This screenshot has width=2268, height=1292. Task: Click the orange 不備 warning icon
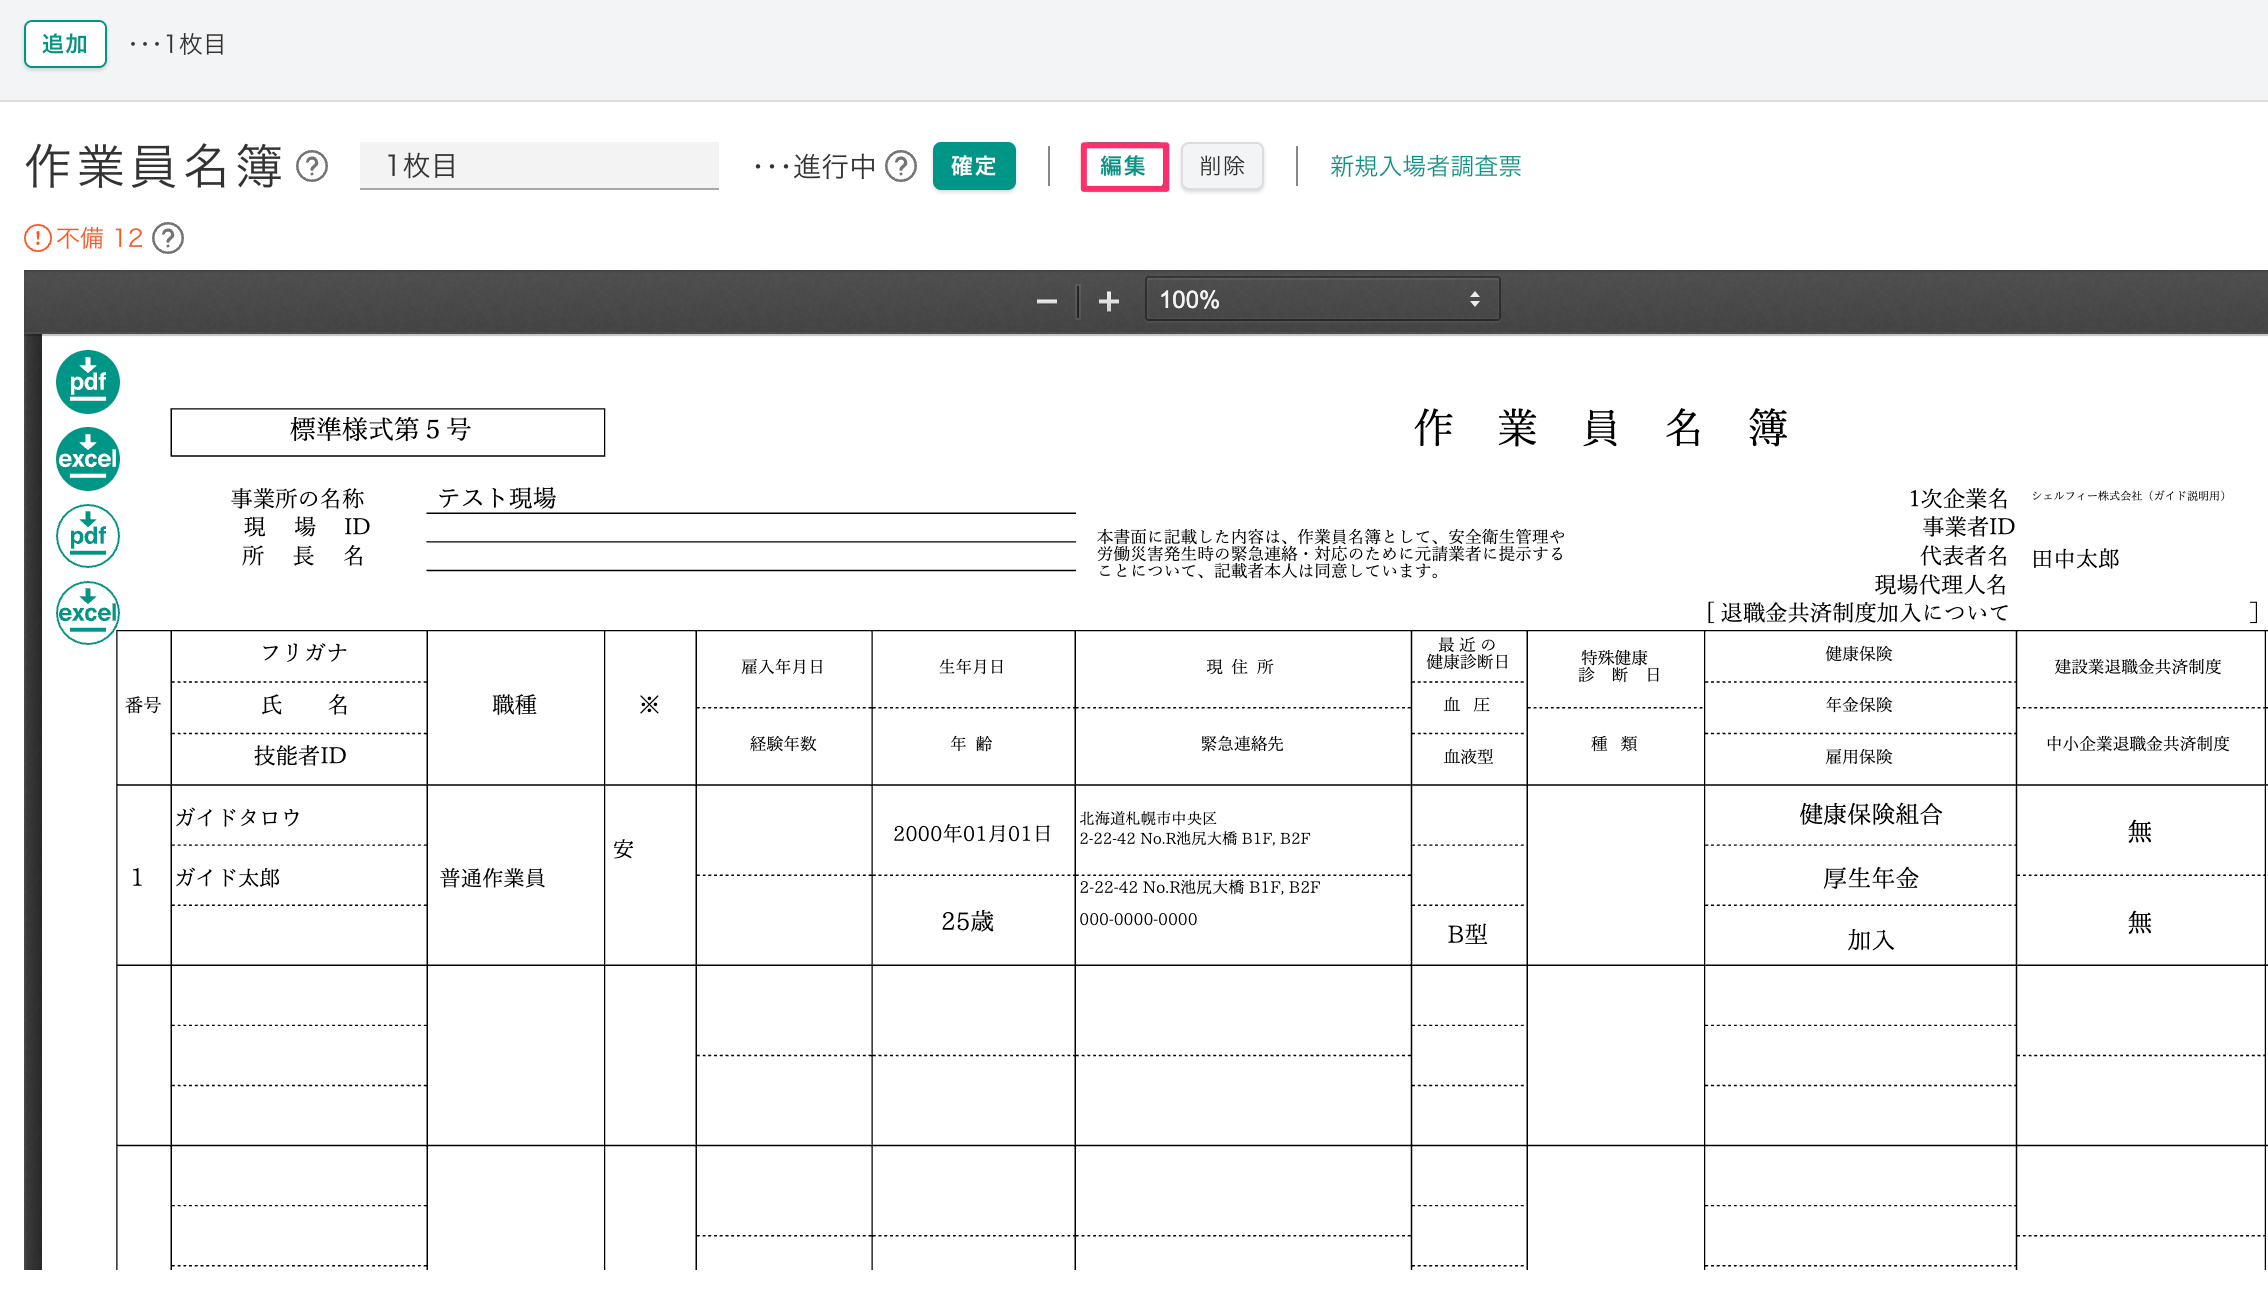[37, 238]
